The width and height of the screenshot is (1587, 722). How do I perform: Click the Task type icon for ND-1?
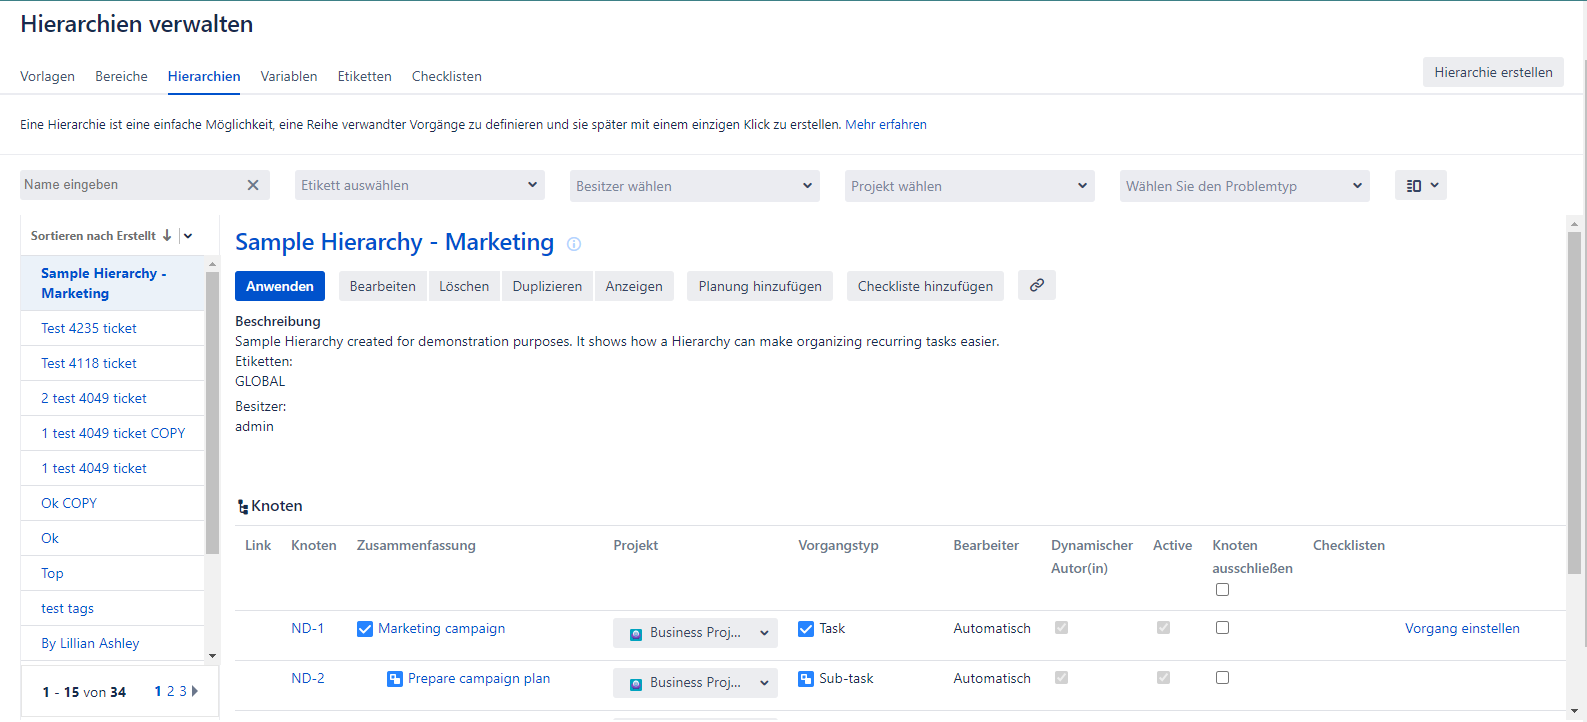click(806, 629)
